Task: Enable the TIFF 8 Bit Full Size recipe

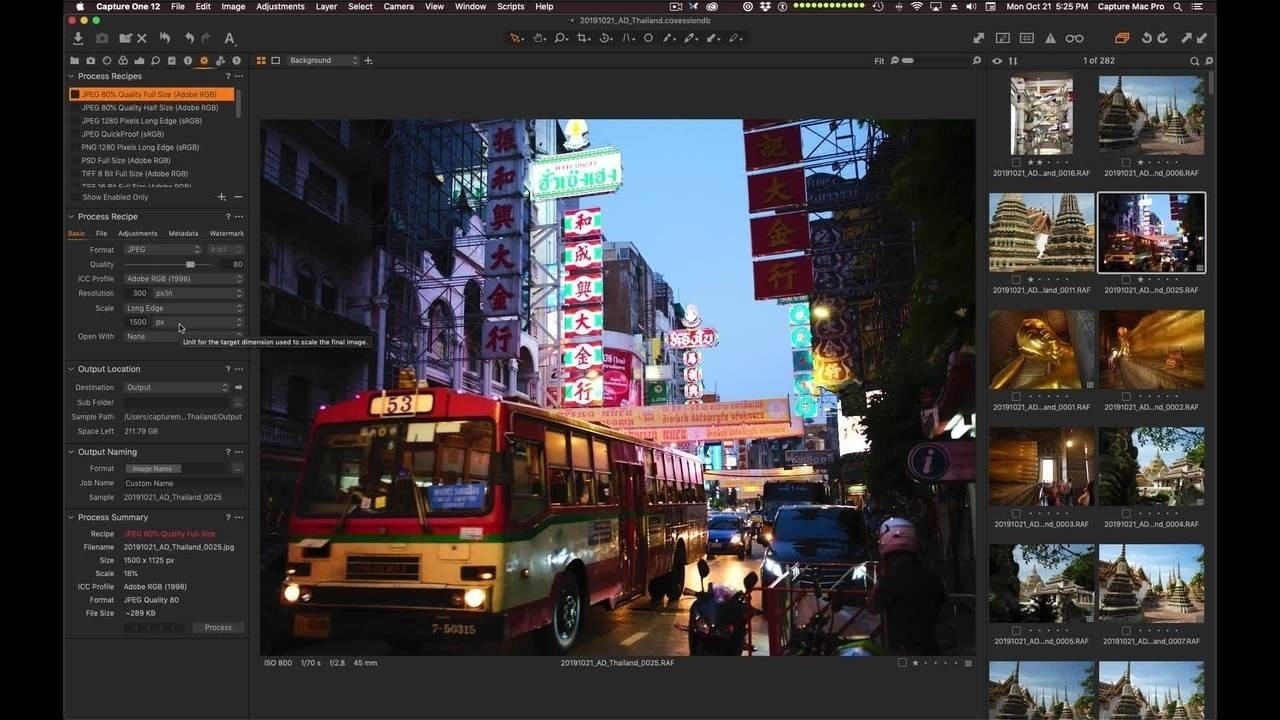Action: click(75, 173)
